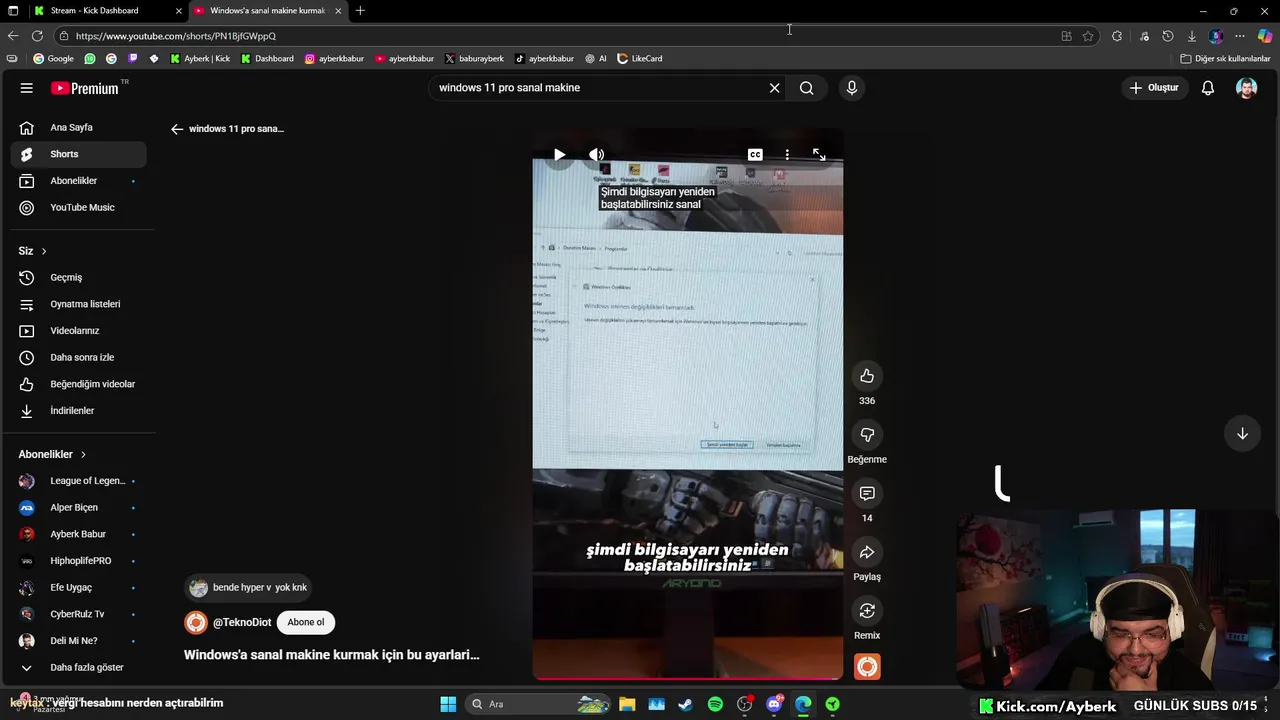Open the sound/channel thumbnail below Remix

tap(867, 666)
